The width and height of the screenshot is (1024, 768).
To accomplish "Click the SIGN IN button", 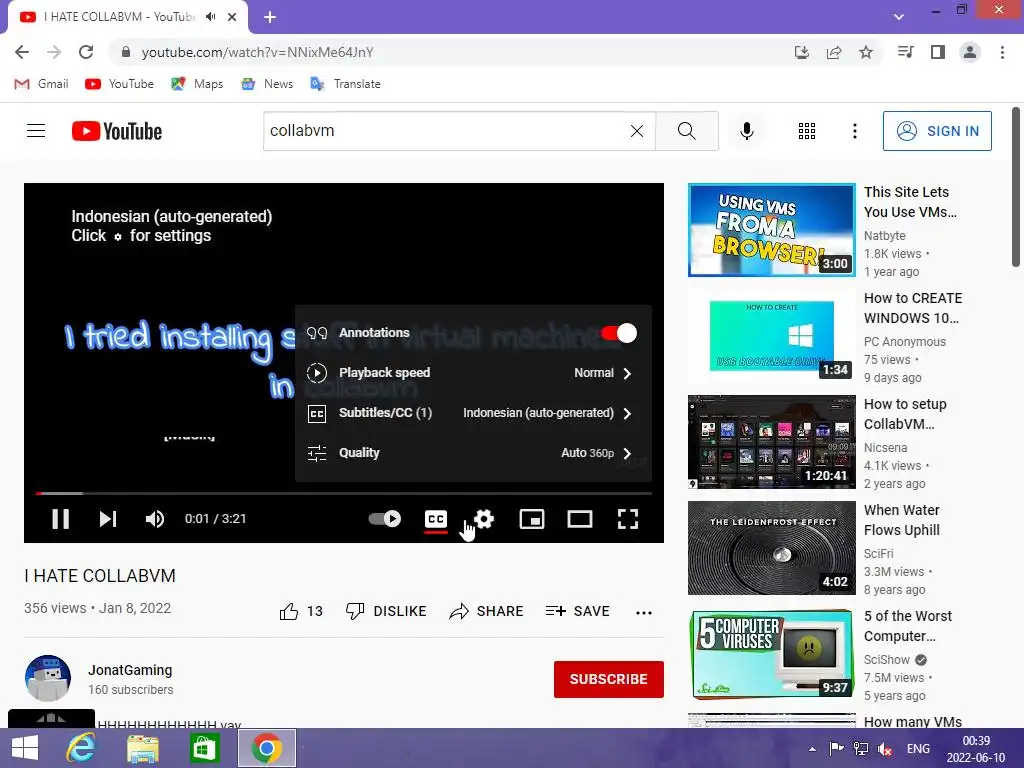I will pyautogui.click(x=936, y=131).
